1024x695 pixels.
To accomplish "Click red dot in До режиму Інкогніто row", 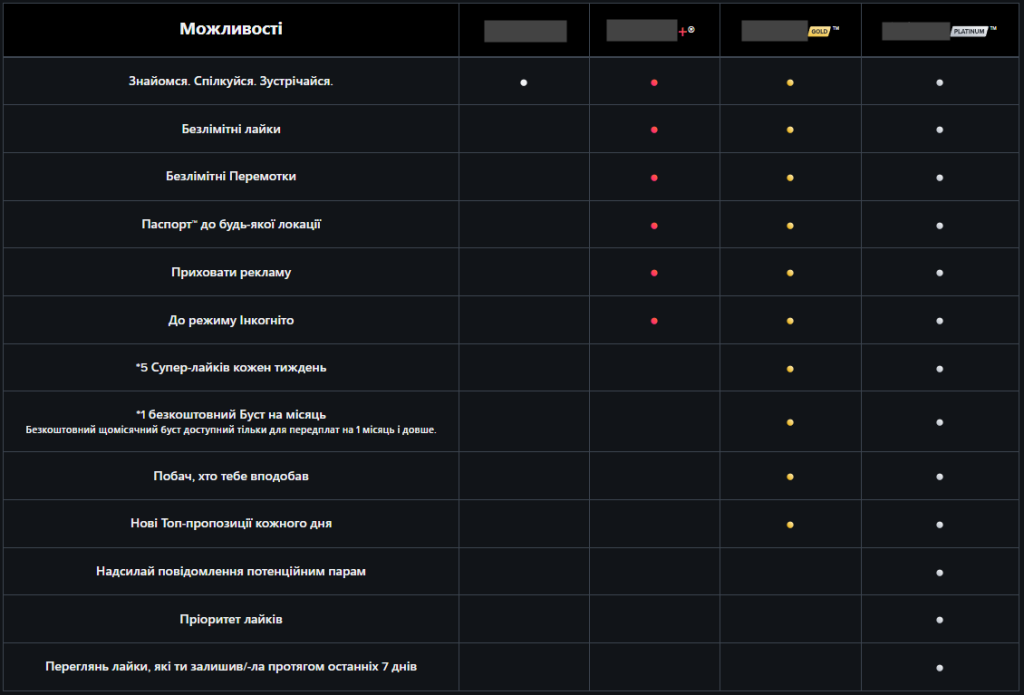I will (x=654, y=321).
